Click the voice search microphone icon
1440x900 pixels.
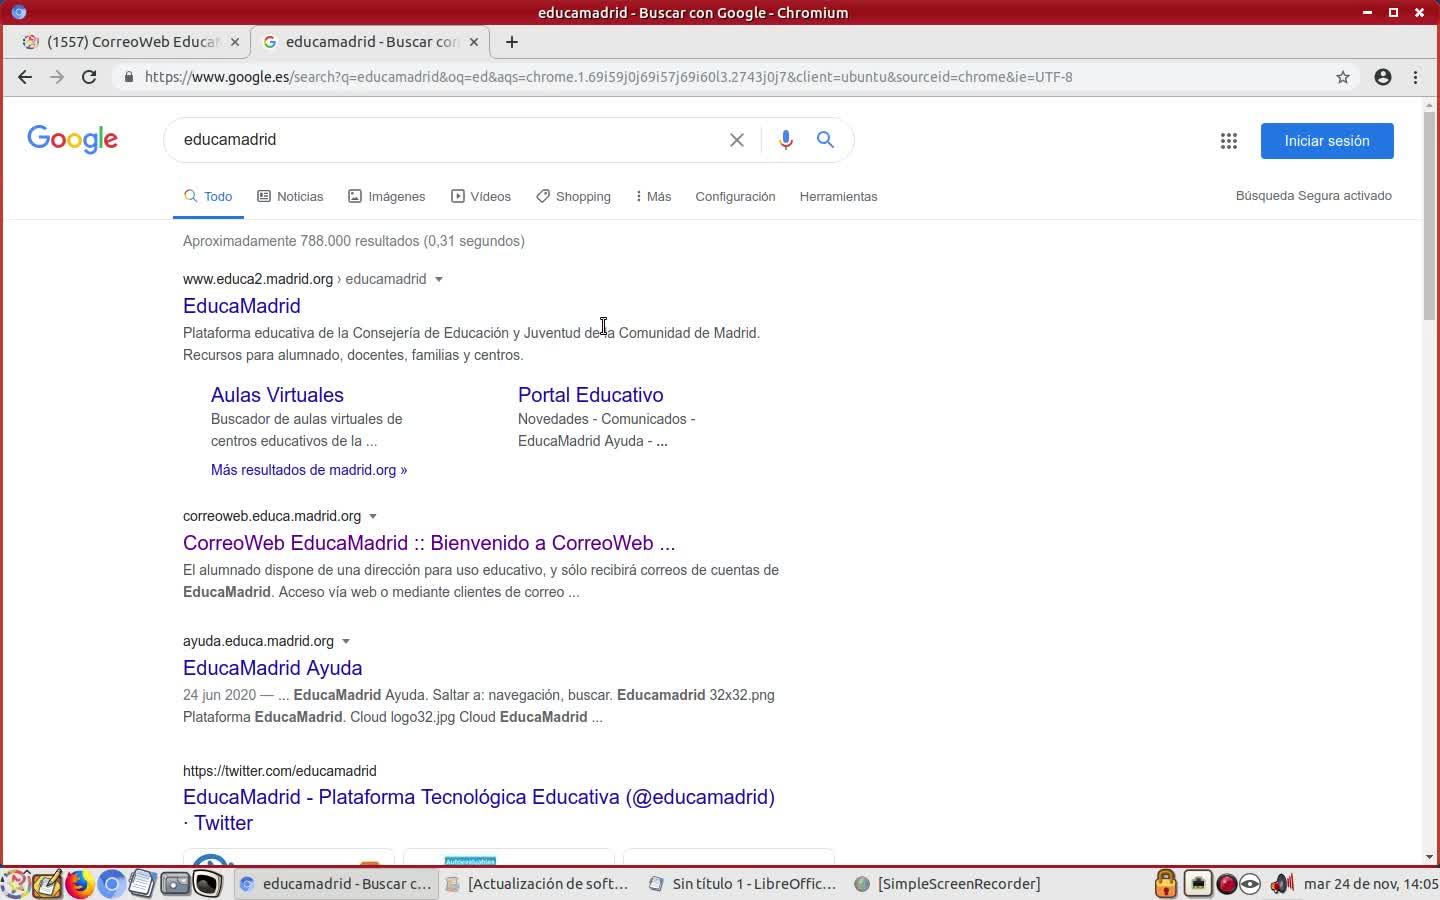point(786,140)
